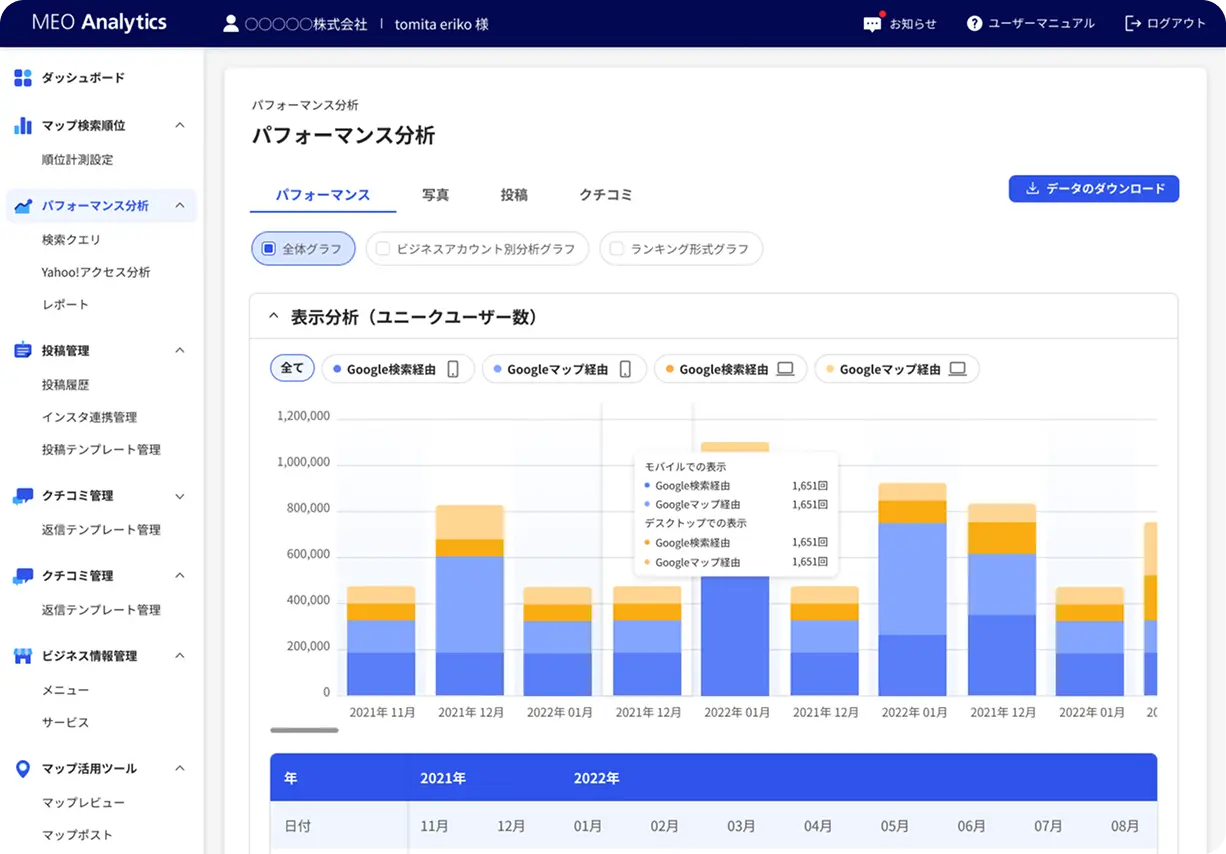
Task: Click the ダッシュボード grid icon
Action: pos(23,78)
